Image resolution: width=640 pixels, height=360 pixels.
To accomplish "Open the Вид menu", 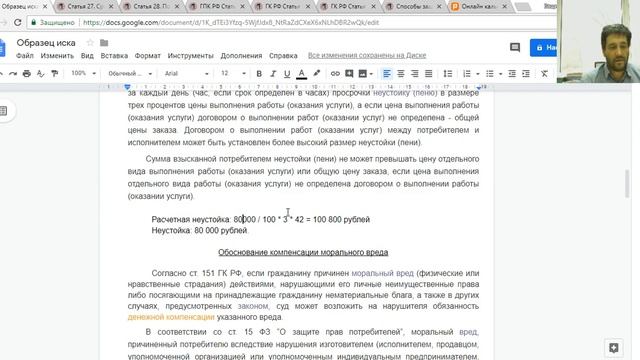I will tap(87, 56).
